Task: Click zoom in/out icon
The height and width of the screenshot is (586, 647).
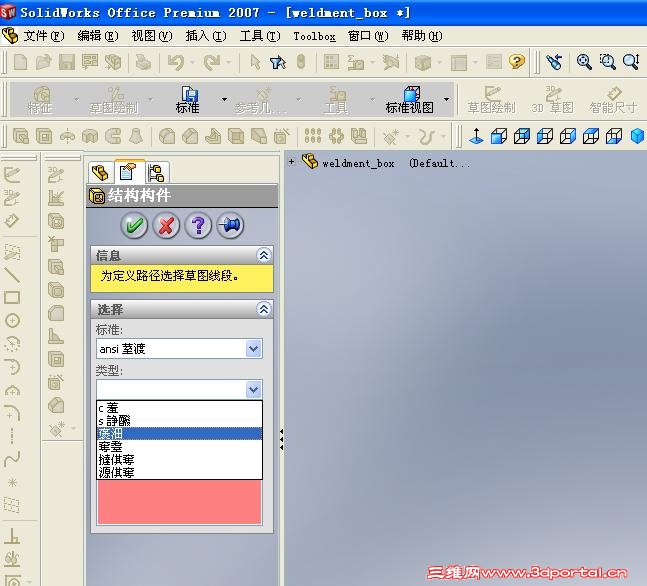Action: (x=631, y=62)
